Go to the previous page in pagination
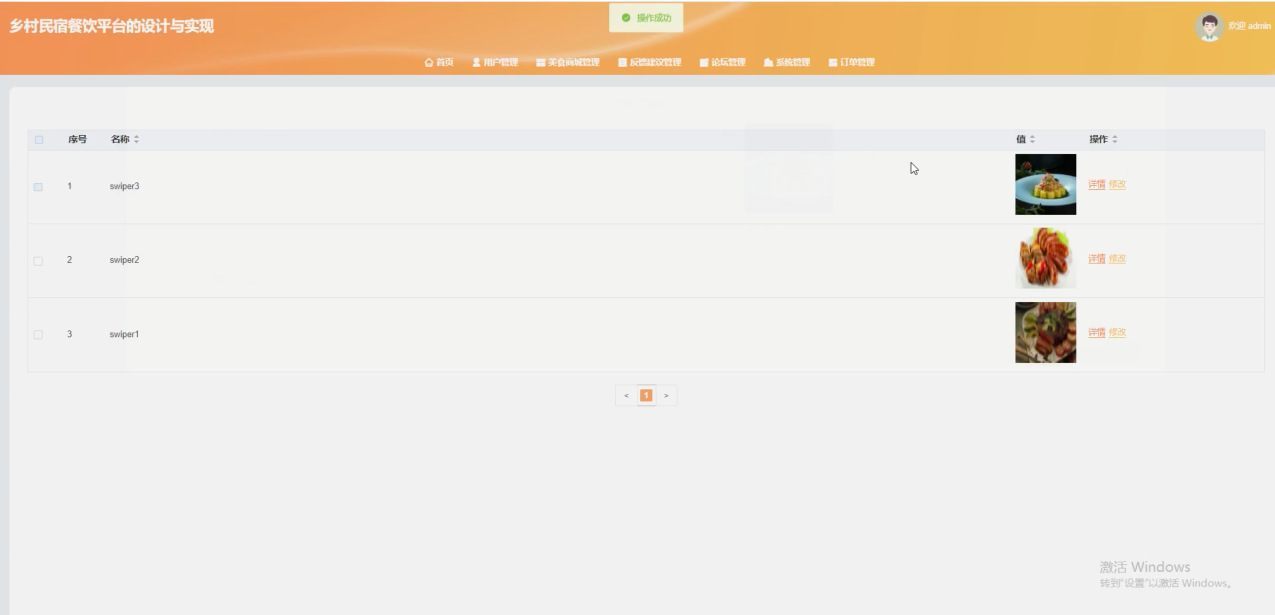The image size is (1275, 615). (627, 396)
